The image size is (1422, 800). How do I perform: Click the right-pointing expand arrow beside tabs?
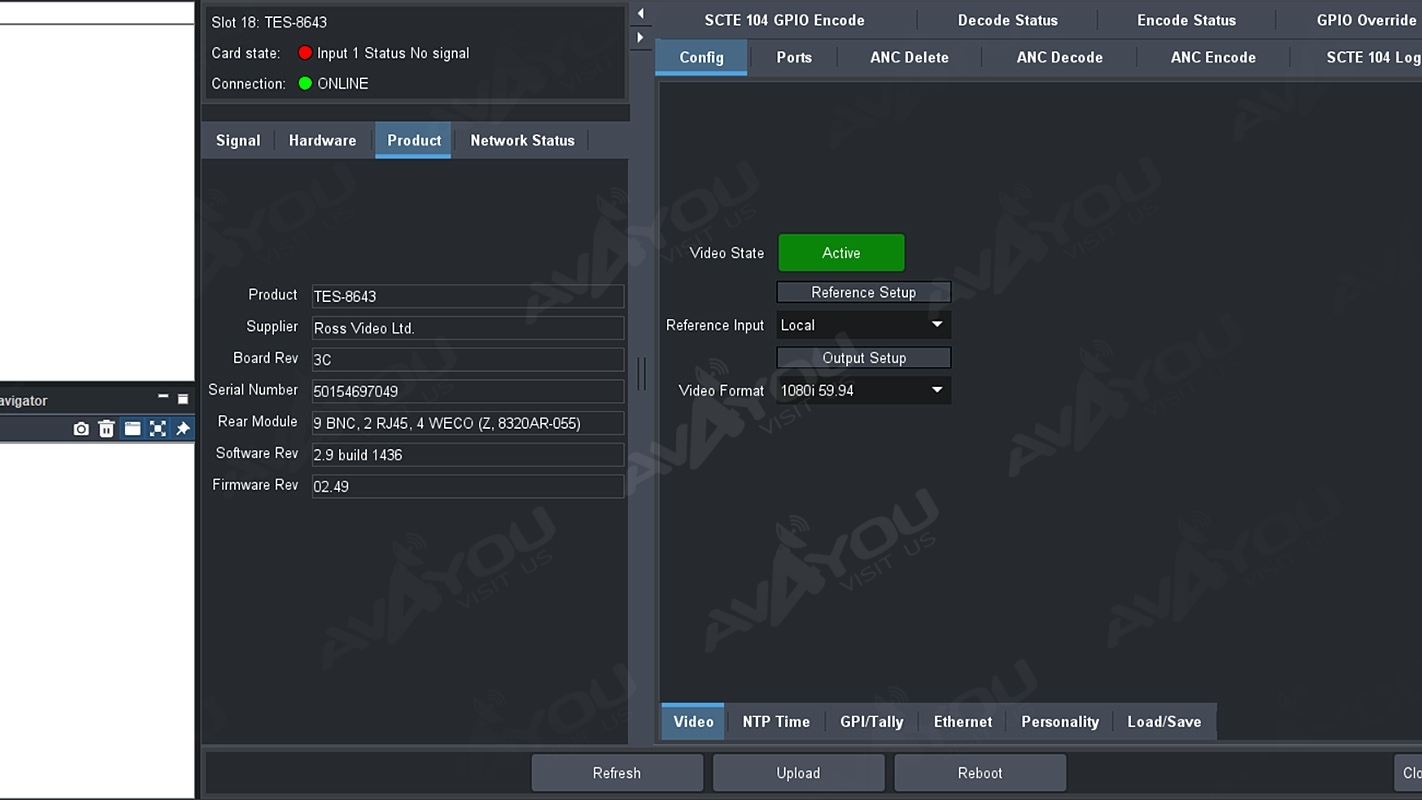coord(641,38)
